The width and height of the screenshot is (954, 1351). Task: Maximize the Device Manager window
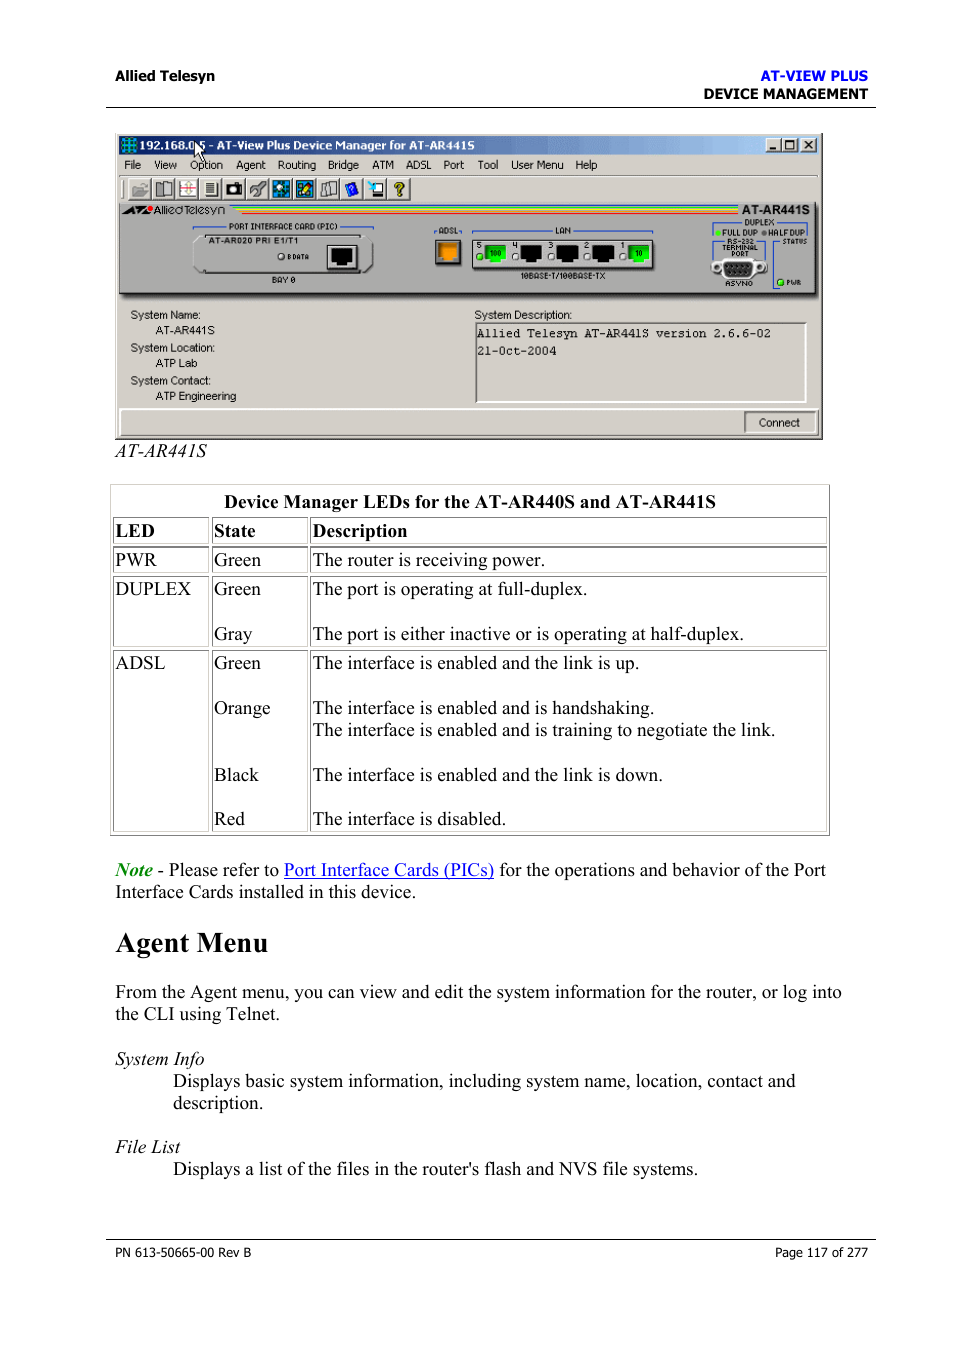(790, 145)
